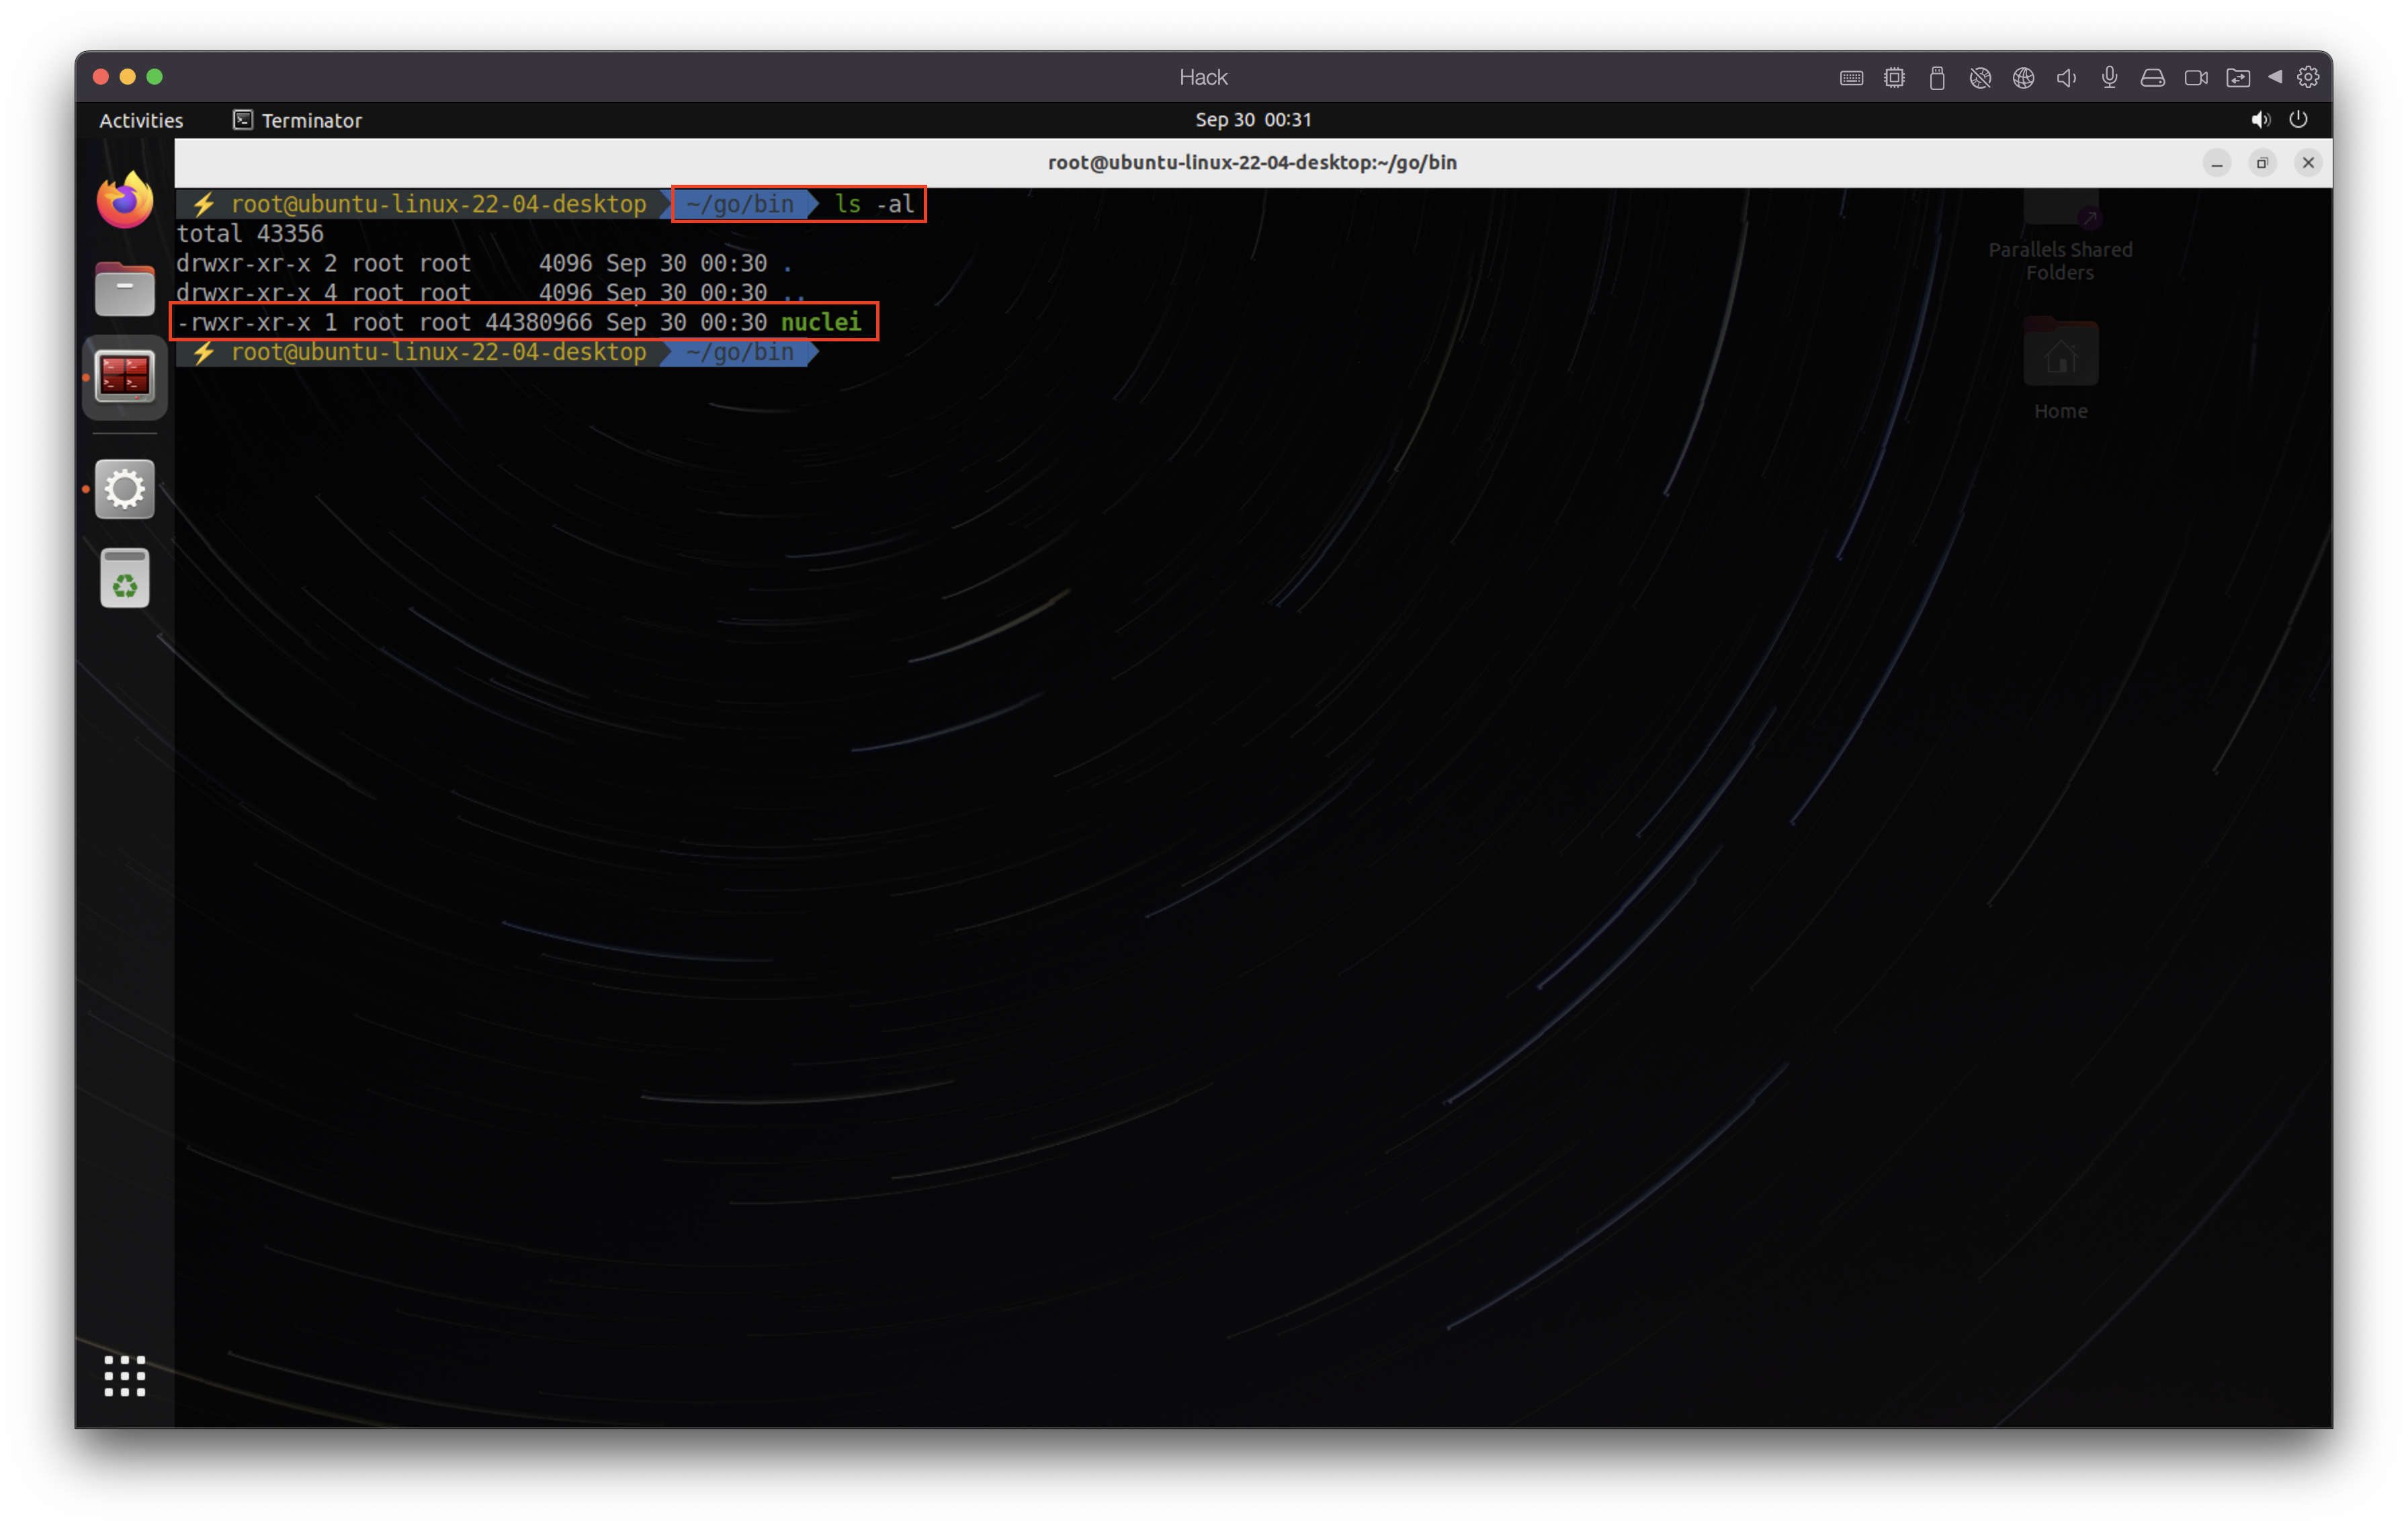Screen dimensions: 2408x1528
Task: Click the camera icon in the VM toolbar
Action: [2196, 78]
